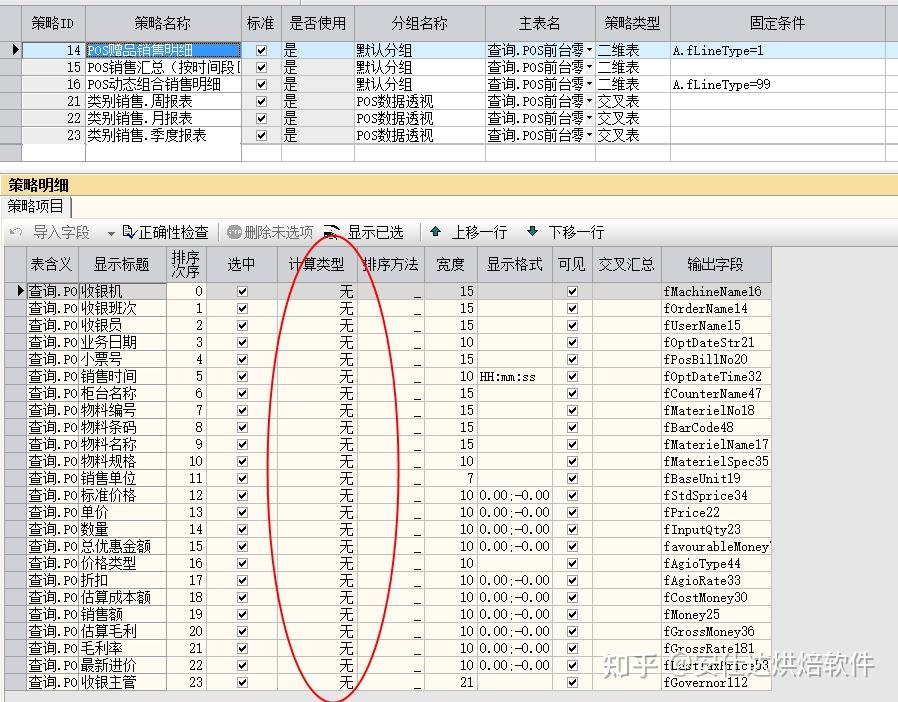Click the 固定条件 column header
Screen dimensions: 898x702
pos(778,23)
